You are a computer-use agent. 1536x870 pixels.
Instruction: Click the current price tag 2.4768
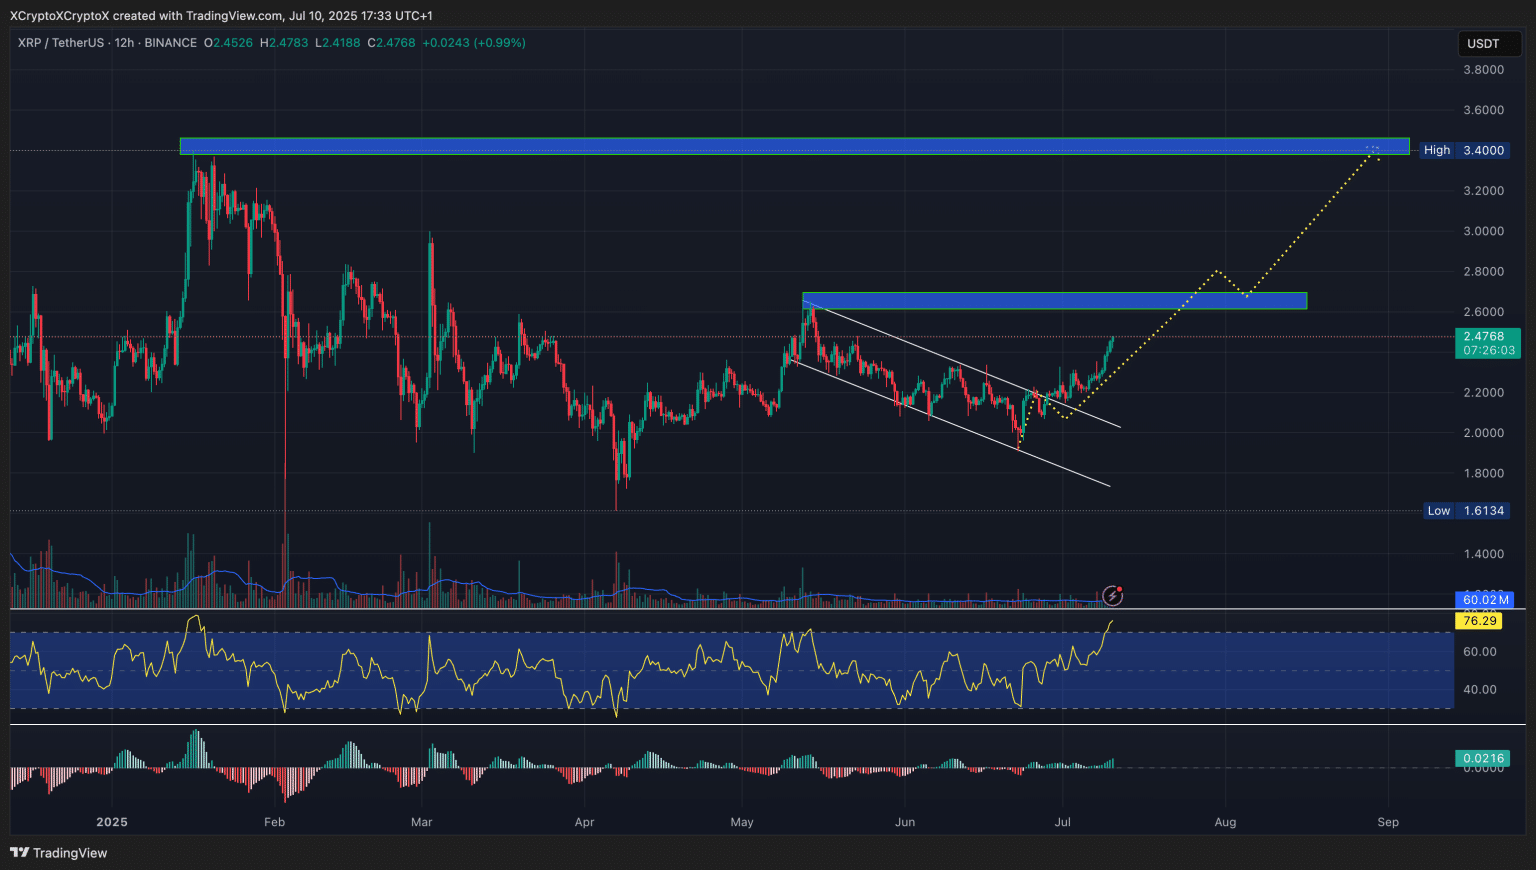[x=1484, y=337]
